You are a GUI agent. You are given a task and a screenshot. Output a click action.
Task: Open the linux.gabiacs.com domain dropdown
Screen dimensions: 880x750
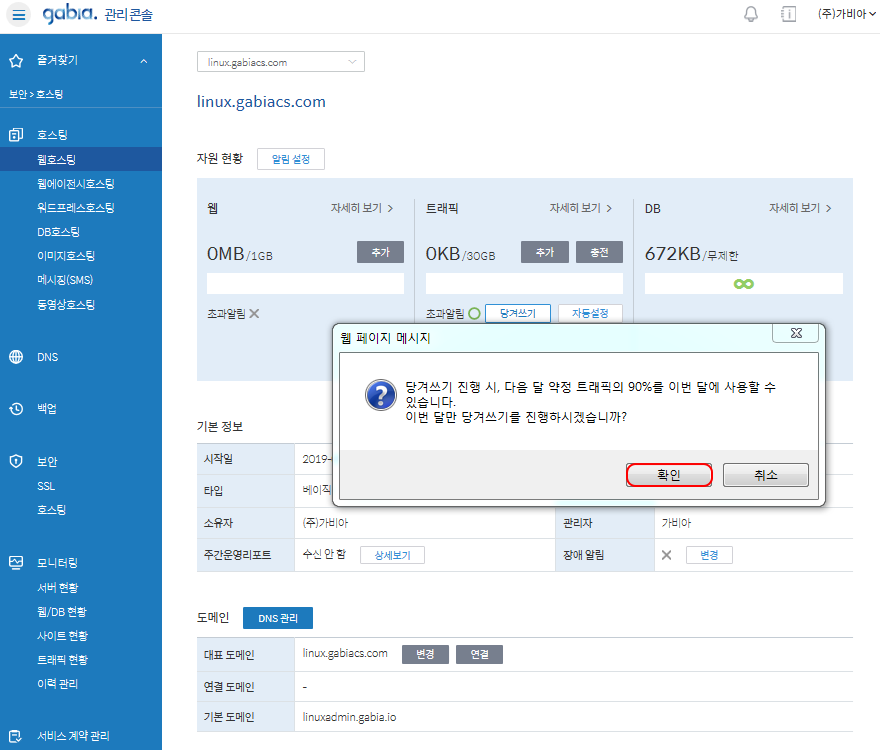coord(281,62)
